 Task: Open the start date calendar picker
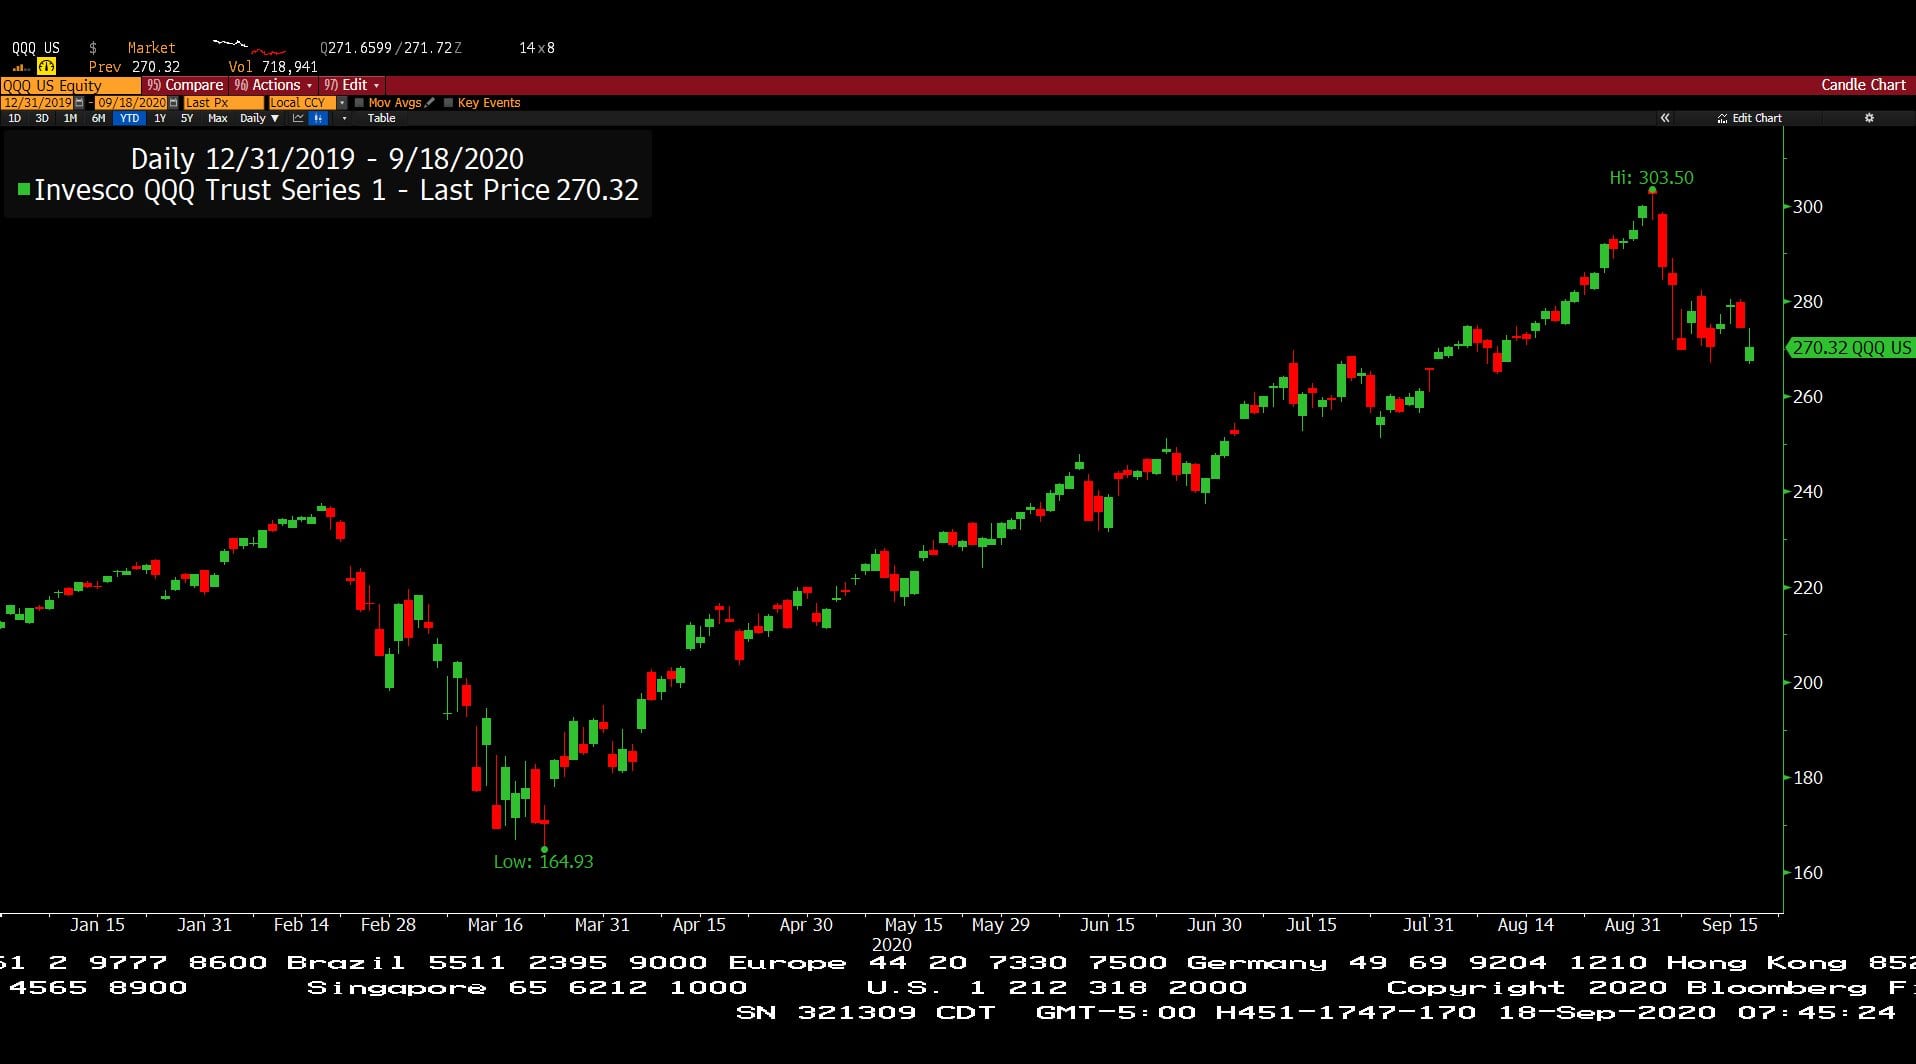pyautogui.click(x=79, y=103)
